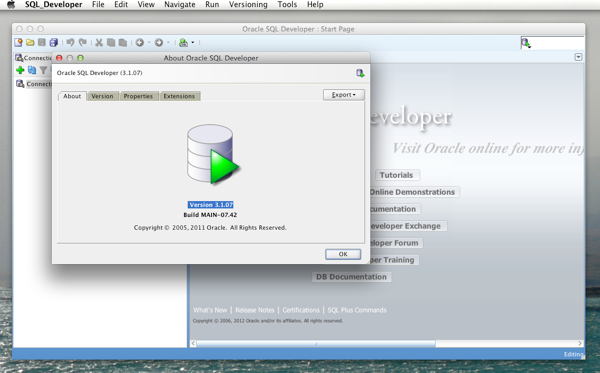
Task: Click the New file toolbar icon
Action: tap(18, 42)
